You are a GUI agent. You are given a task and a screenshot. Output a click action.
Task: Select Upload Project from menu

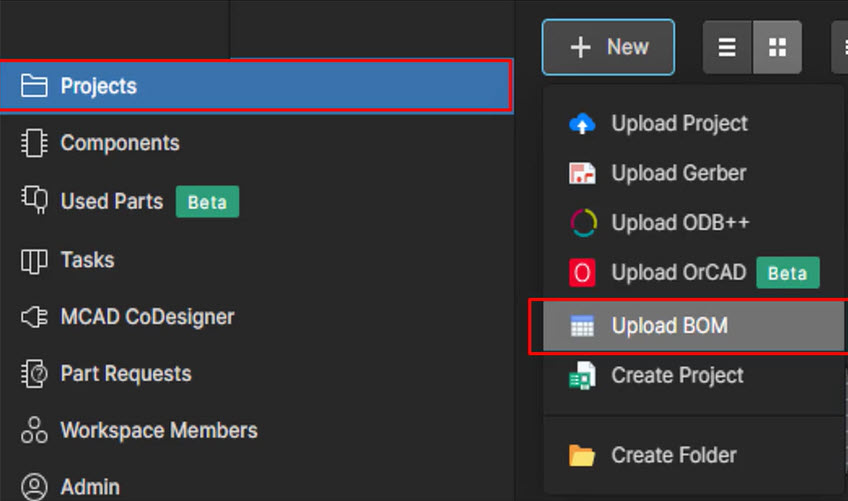(x=679, y=124)
